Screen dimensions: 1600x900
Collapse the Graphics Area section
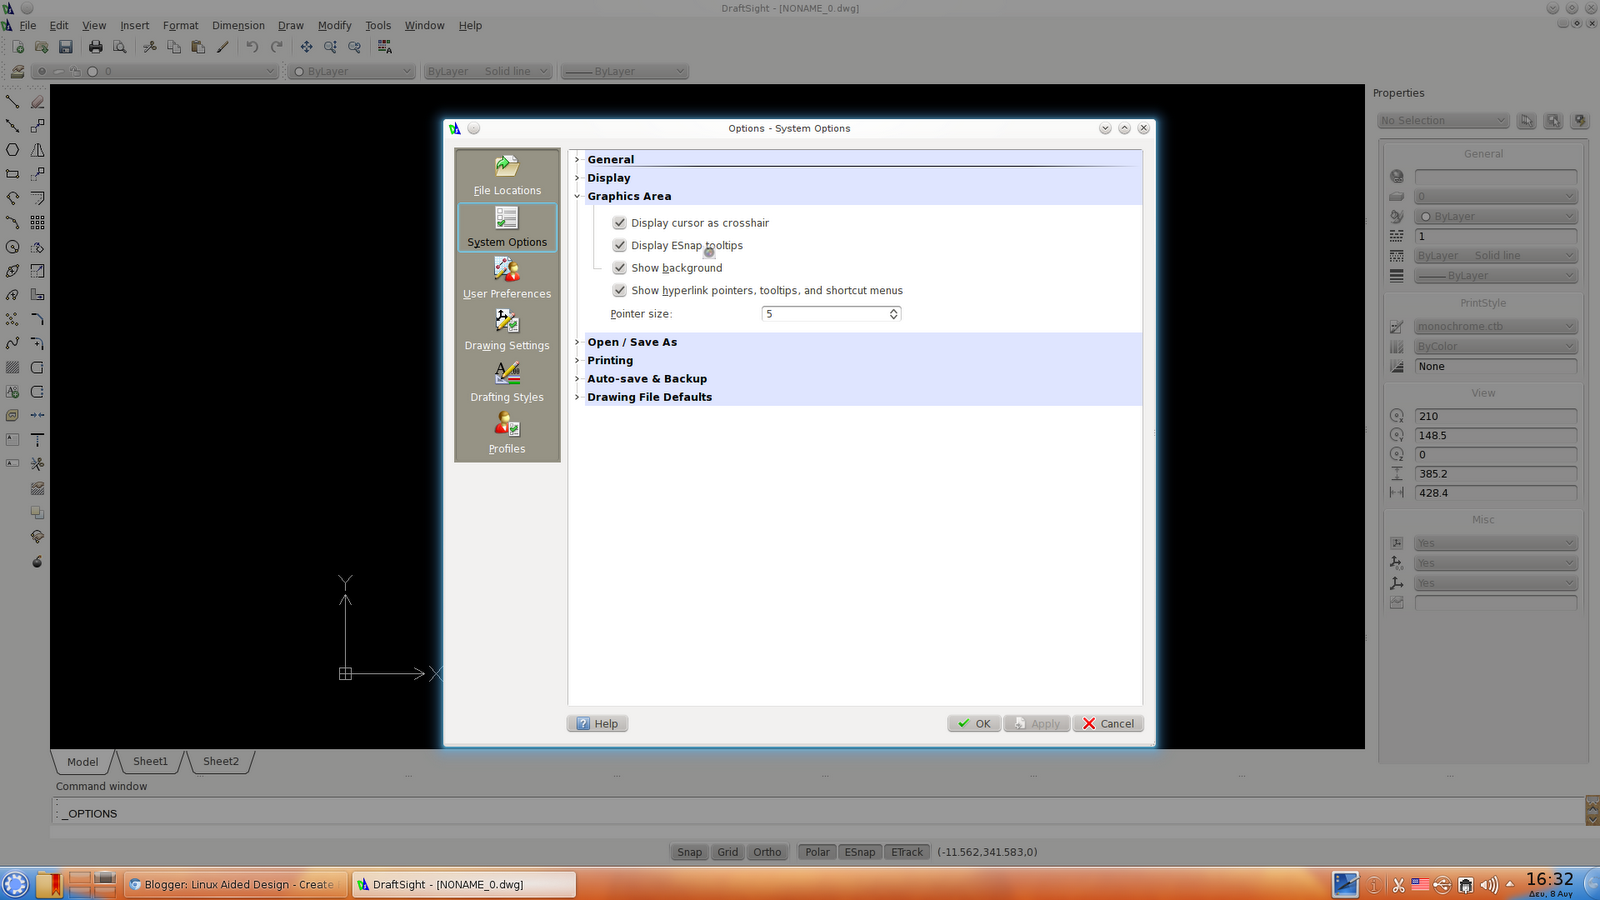[x=577, y=196]
